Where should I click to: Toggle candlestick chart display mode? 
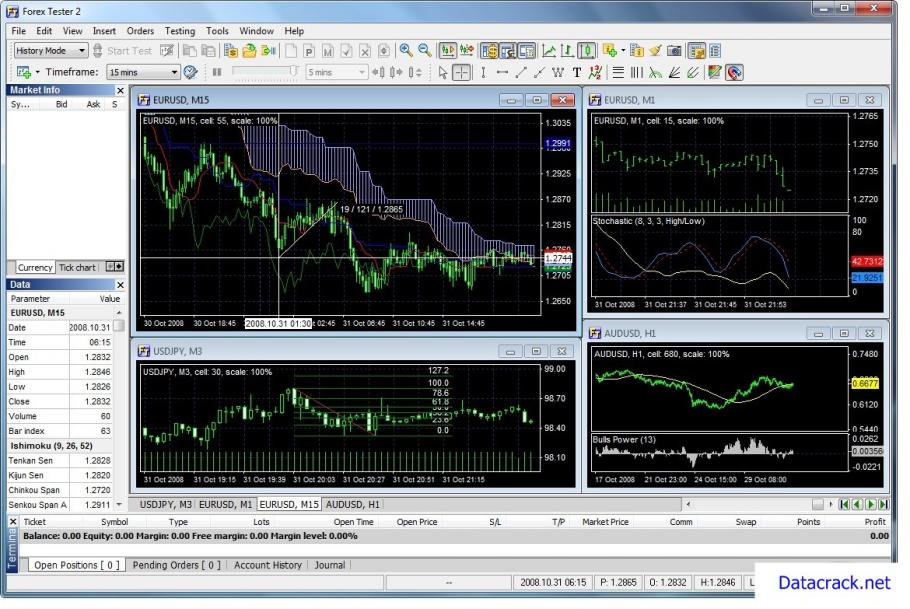coord(587,50)
